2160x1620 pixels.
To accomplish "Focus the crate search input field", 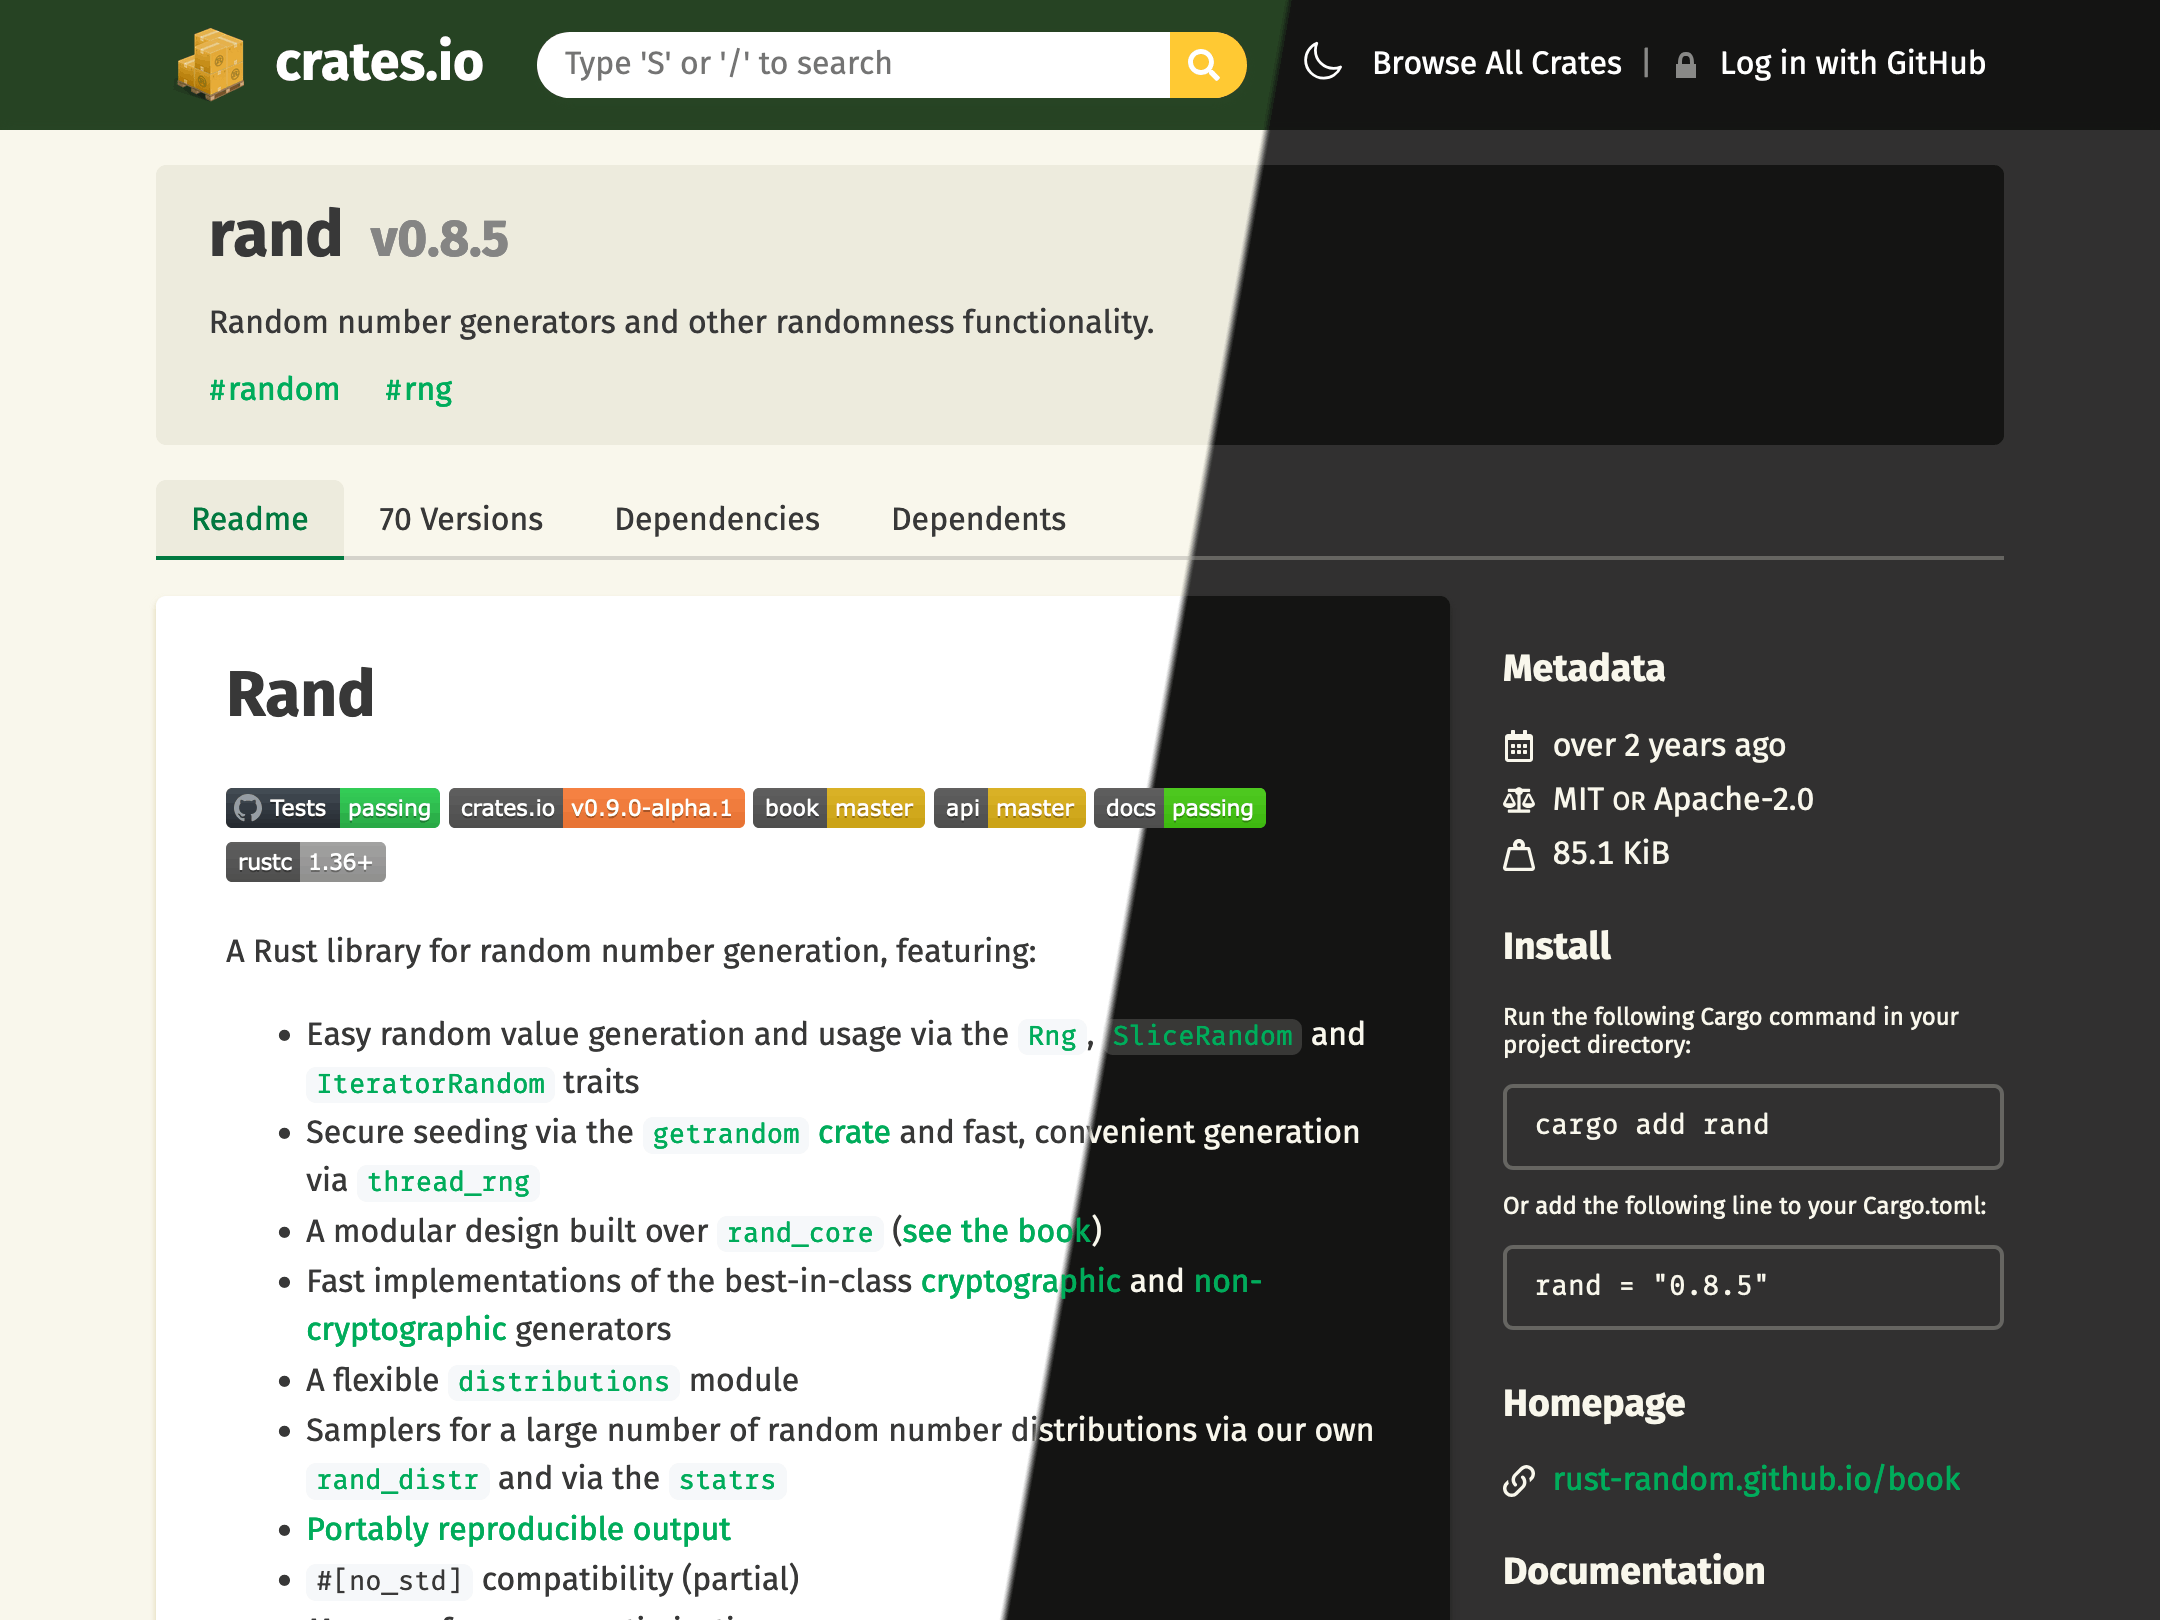I will [x=853, y=64].
